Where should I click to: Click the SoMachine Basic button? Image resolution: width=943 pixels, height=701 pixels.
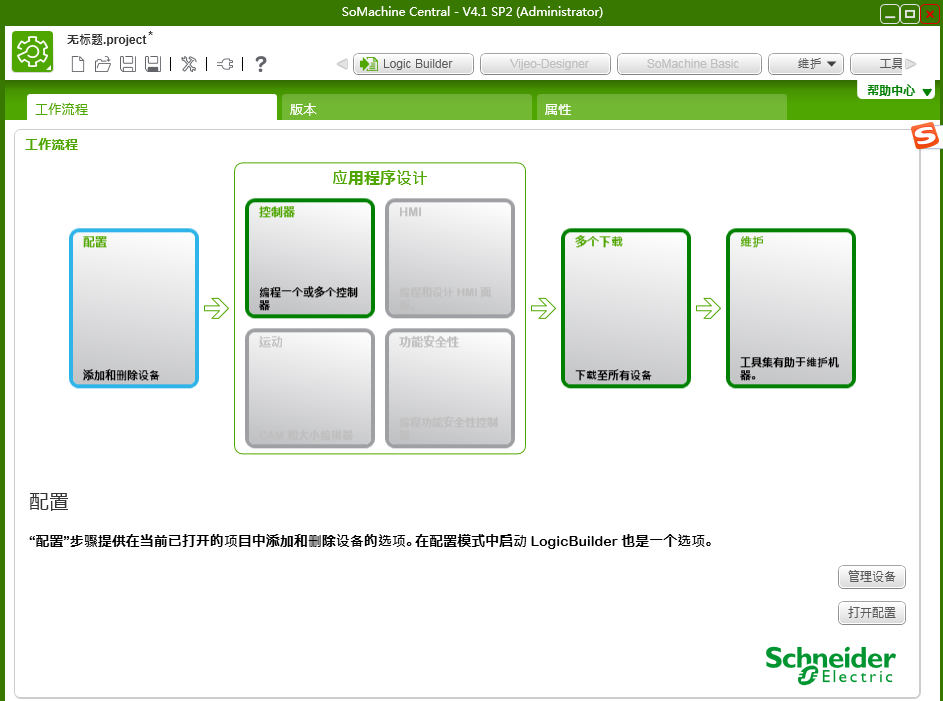point(689,64)
